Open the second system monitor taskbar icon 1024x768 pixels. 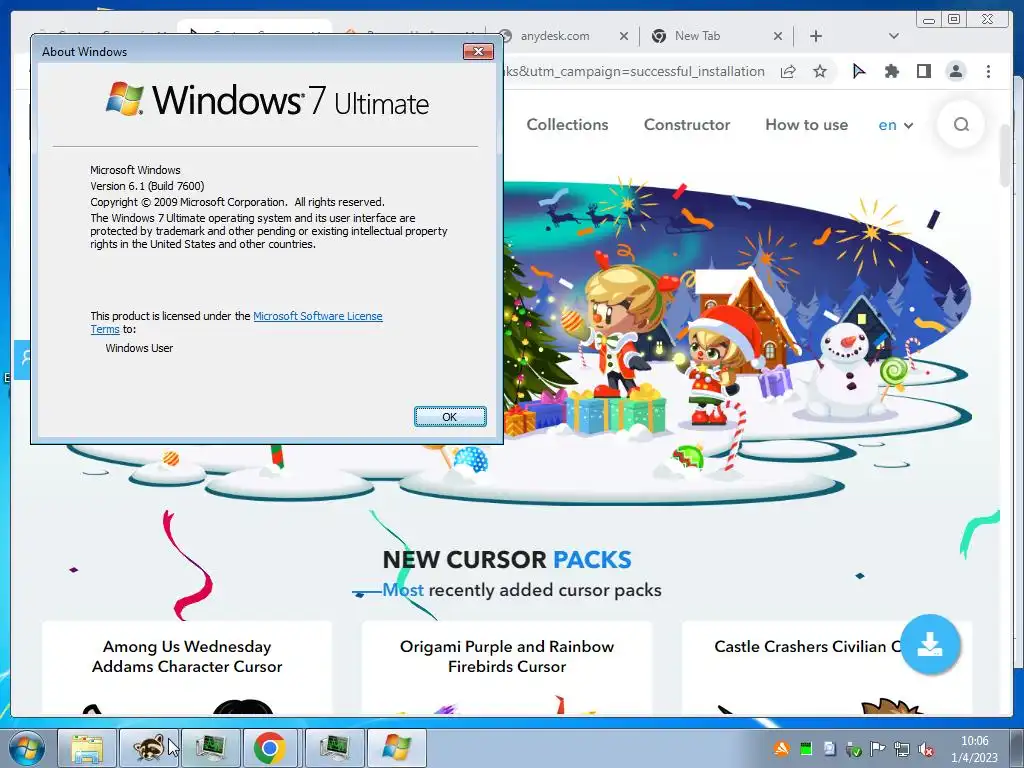click(x=334, y=748)
